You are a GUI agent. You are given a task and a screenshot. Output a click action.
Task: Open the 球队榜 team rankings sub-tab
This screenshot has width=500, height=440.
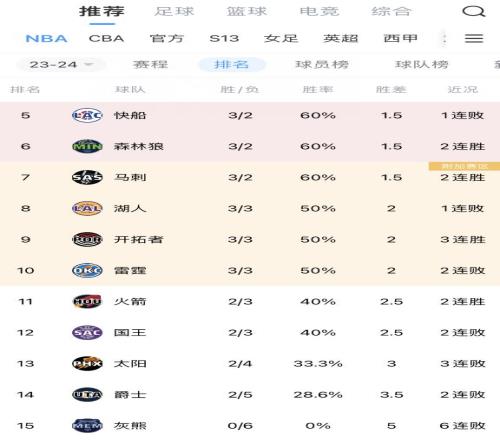pos(422,64)
